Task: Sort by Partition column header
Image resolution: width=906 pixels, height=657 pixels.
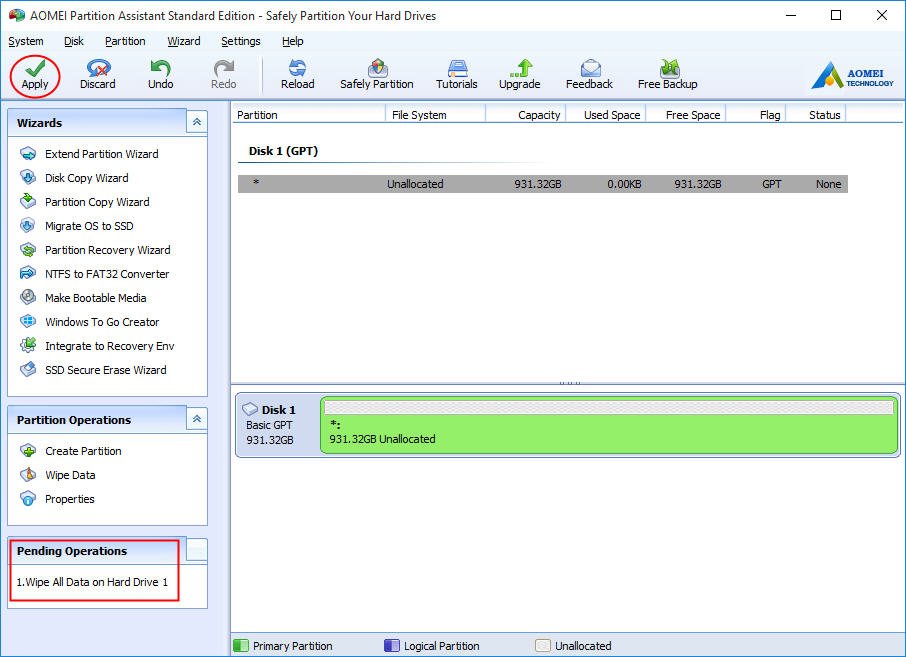Action: [309, 114]
